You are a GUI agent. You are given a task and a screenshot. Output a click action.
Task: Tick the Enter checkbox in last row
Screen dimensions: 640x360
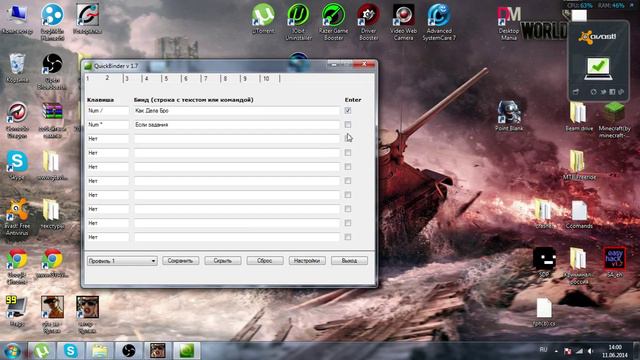(x=348, y=237)
